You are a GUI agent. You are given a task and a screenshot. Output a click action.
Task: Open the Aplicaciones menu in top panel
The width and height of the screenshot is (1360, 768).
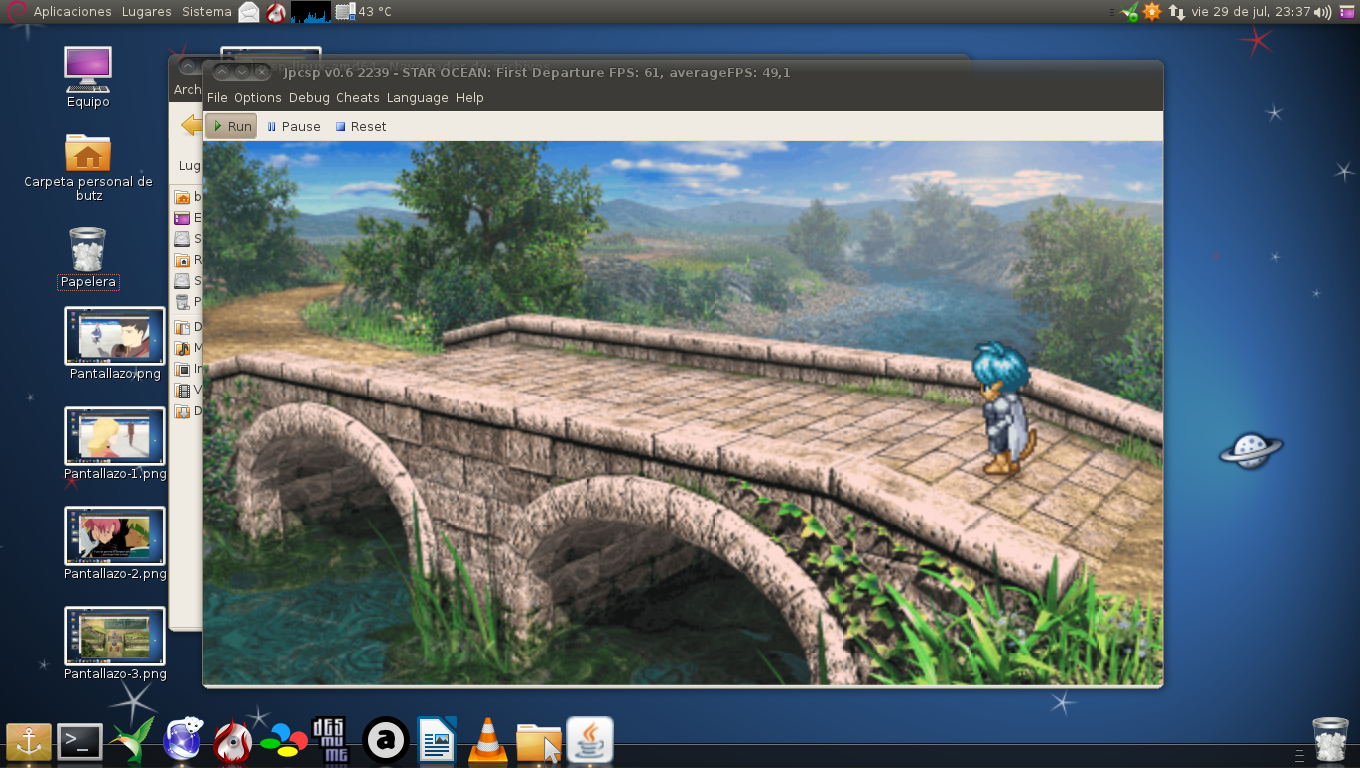(72, 12)
